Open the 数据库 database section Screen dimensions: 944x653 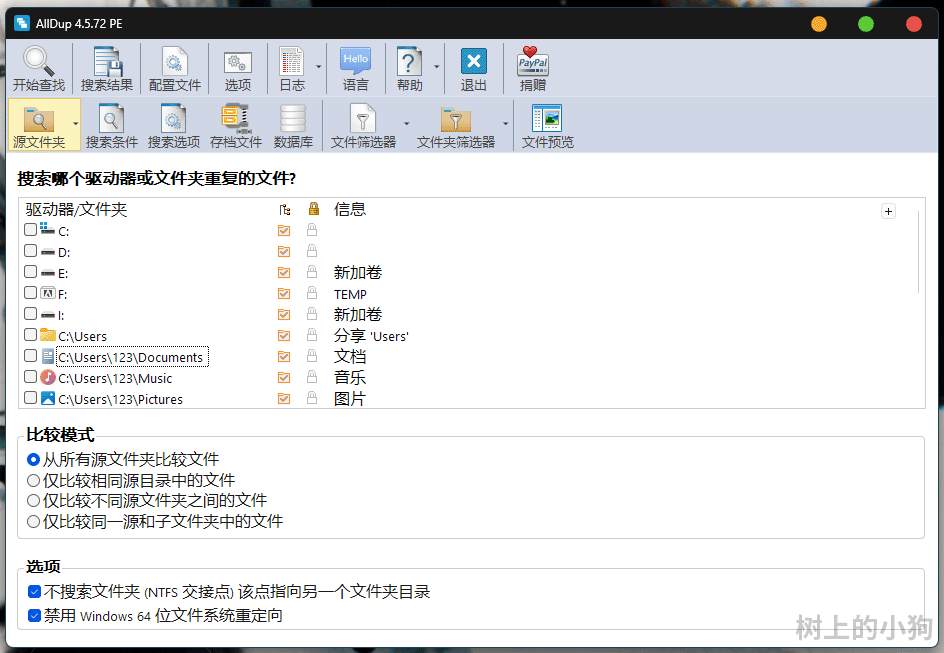point(293,126)
